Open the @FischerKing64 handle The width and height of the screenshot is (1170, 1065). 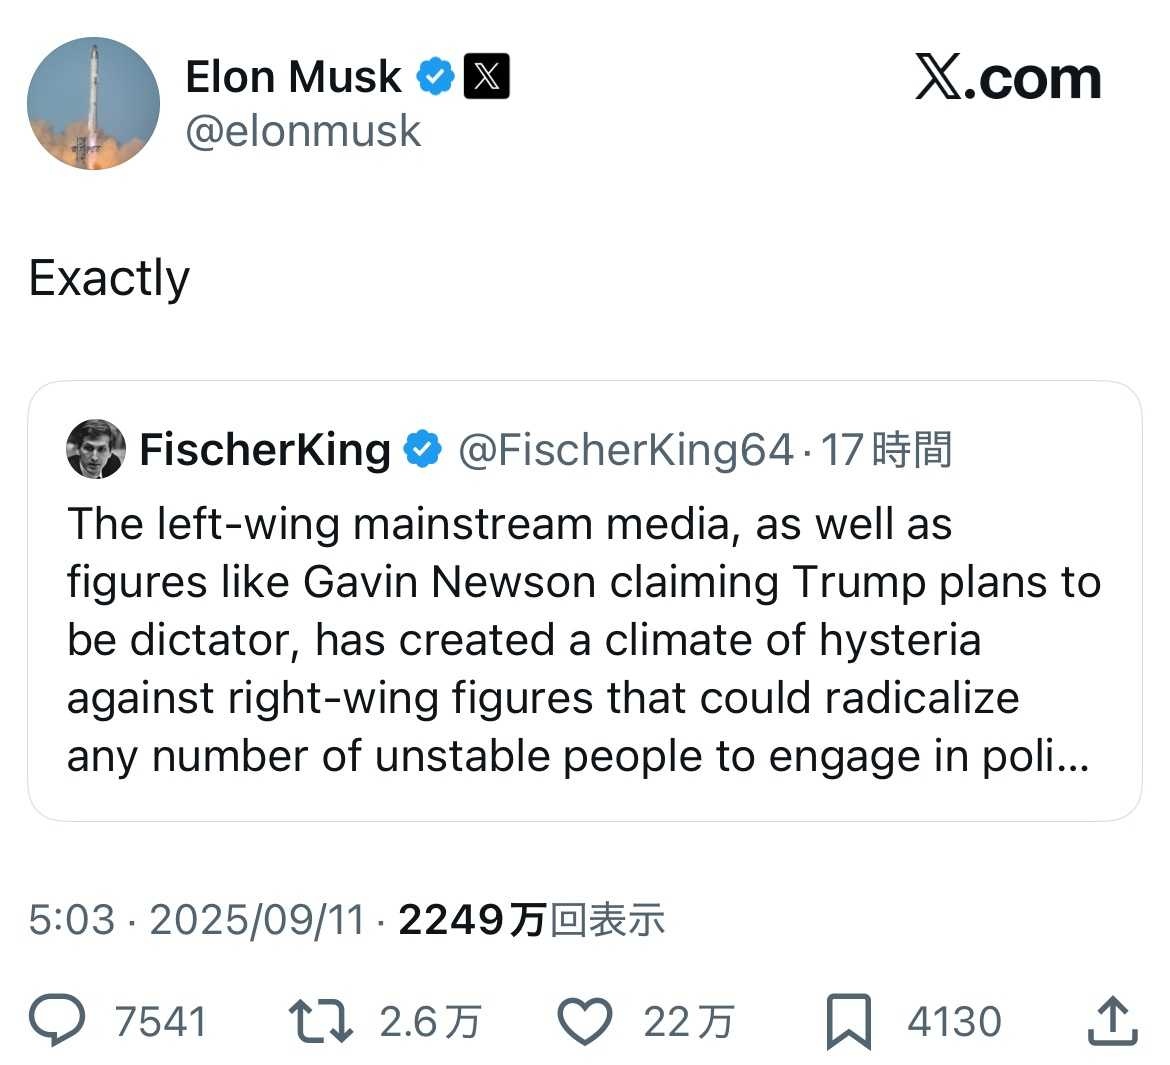(626, 449)
